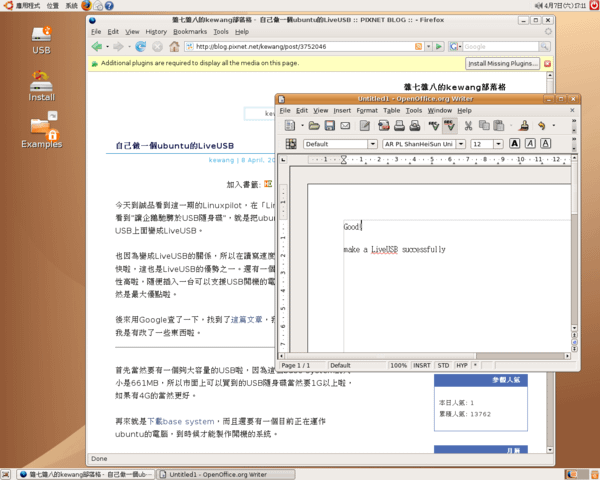Expand the paragraph style Default dropdown
Image resolution: width=600 pixels, height=480 pixels.
[x=372, y=144]
